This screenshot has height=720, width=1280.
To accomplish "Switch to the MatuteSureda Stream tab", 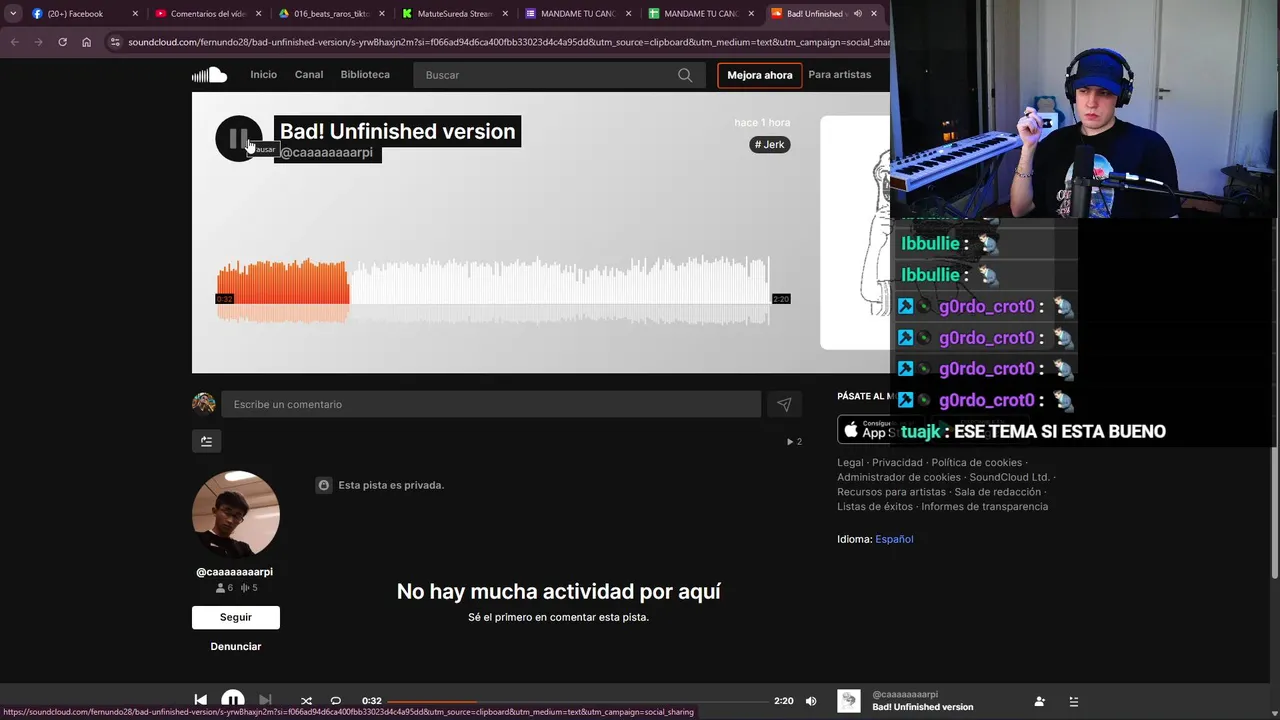I will (455, 14).
